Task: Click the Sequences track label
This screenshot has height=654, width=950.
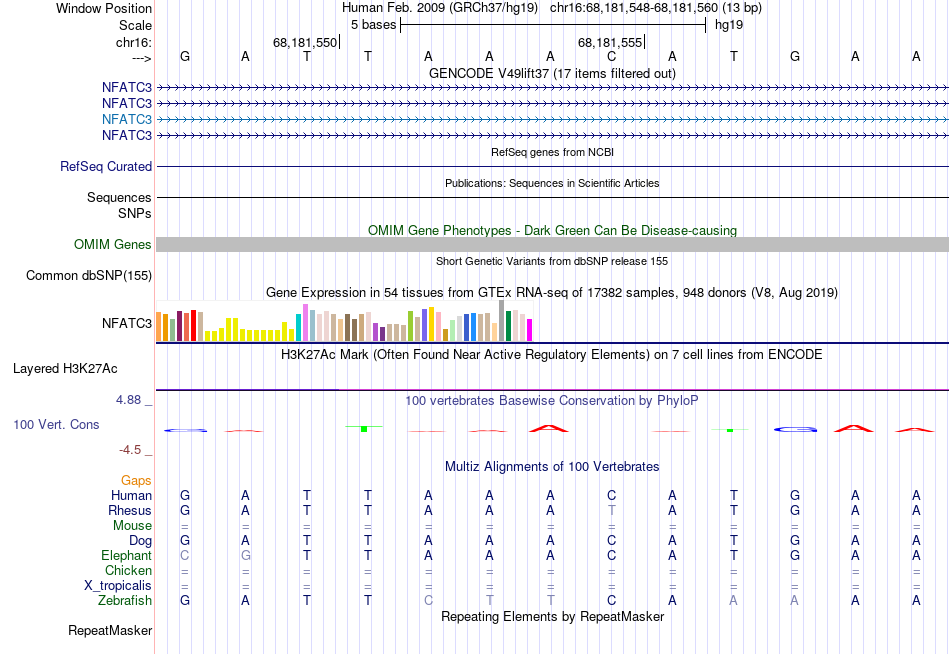Action: (119, 198)
